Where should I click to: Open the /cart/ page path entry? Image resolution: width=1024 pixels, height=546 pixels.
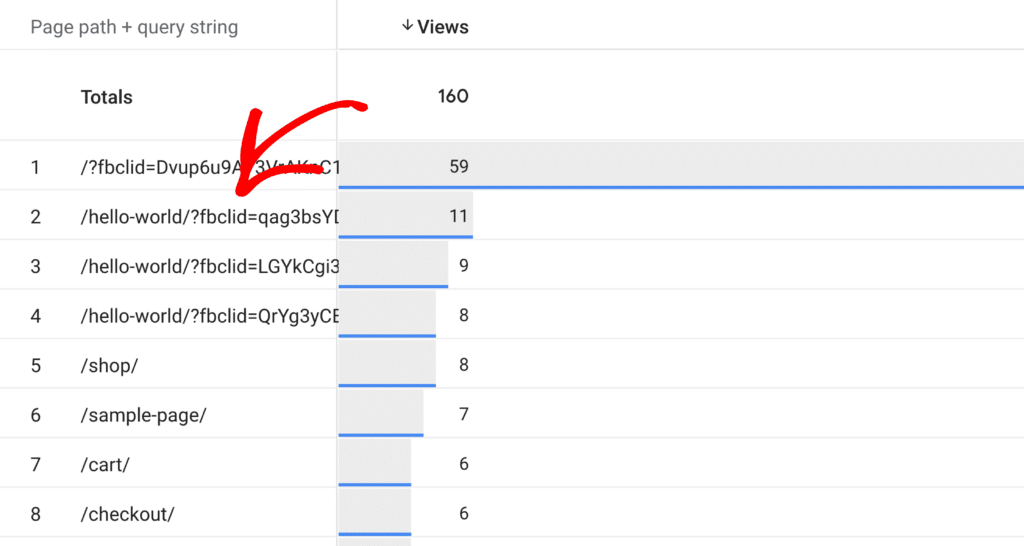point(105,465)
